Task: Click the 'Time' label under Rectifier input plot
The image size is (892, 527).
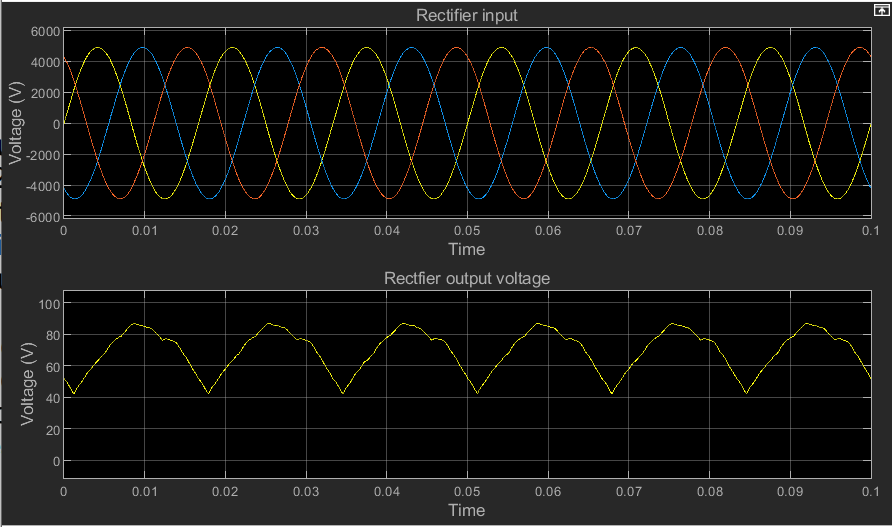Action: click(466, 249)
